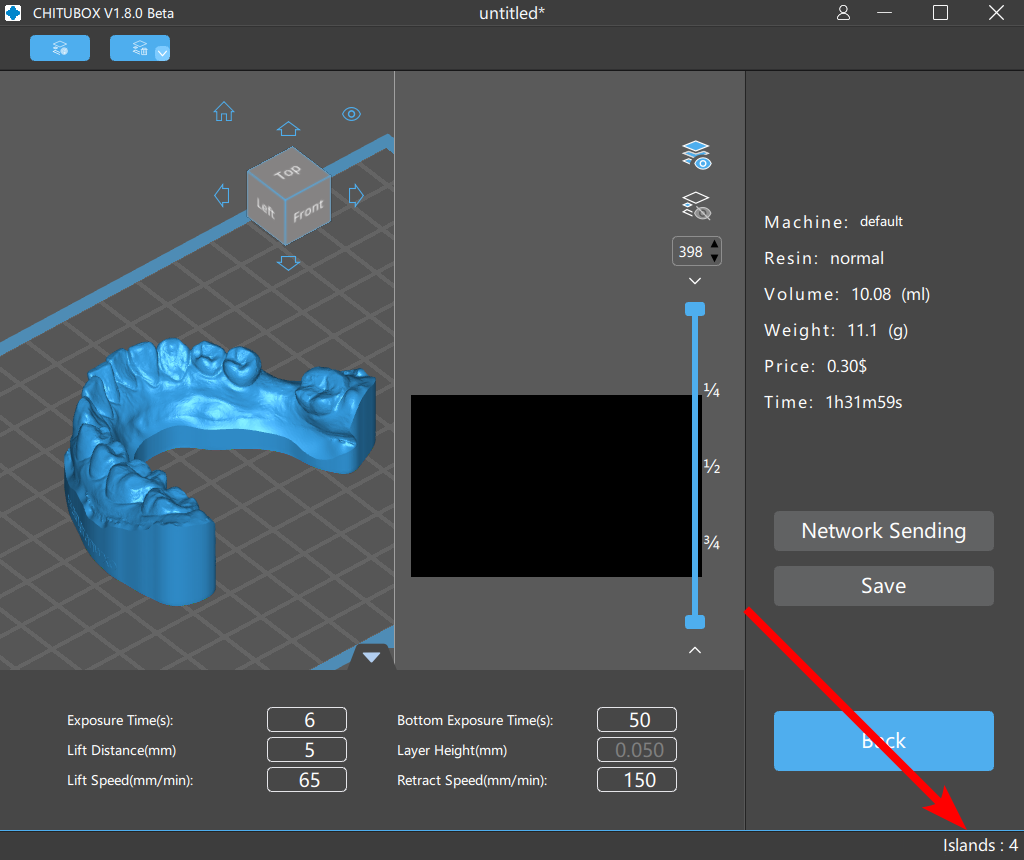Screen dimensions: 1024x860
Task: Click the Retract Speed field
Action: pyautogui.click(x=637, y=780)
